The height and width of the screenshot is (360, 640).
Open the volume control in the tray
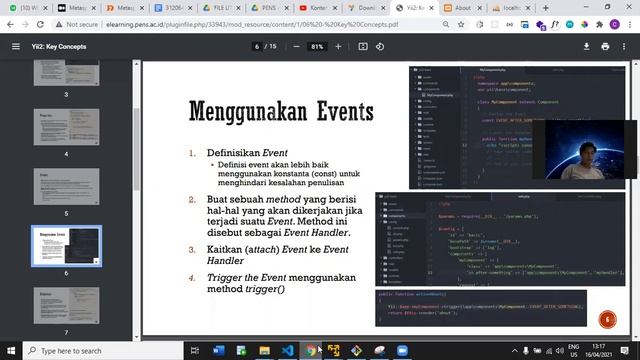(560, 351)
